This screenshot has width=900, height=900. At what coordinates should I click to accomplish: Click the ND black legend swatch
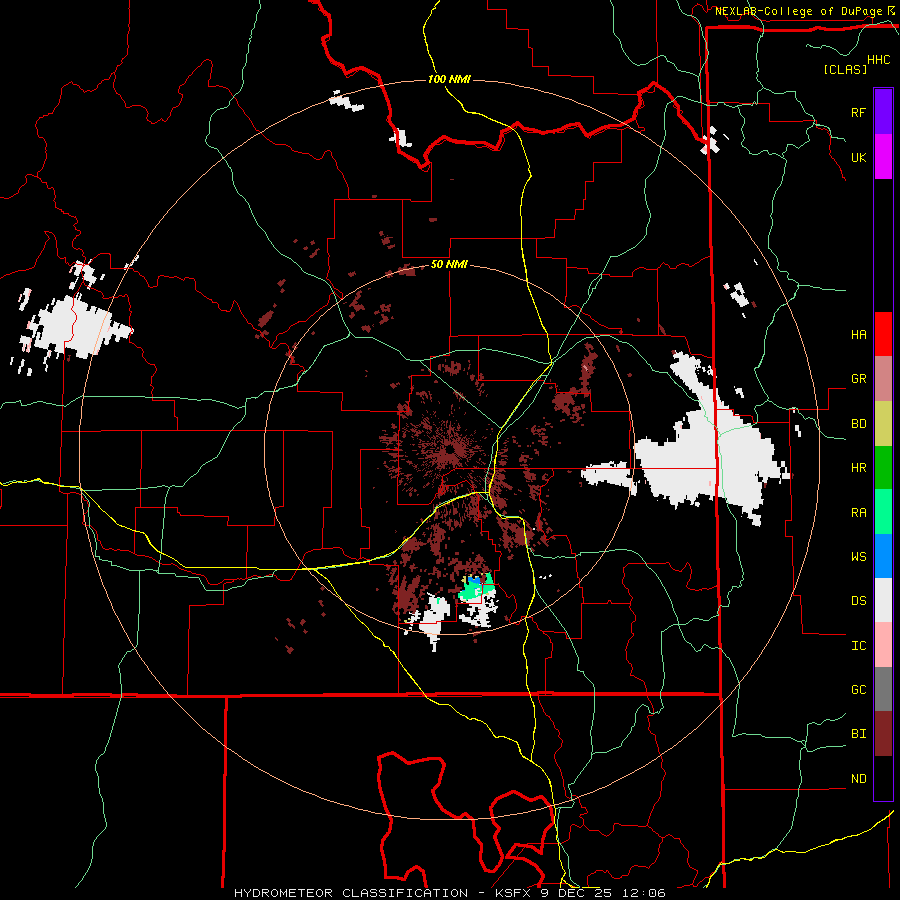[883, 778]
